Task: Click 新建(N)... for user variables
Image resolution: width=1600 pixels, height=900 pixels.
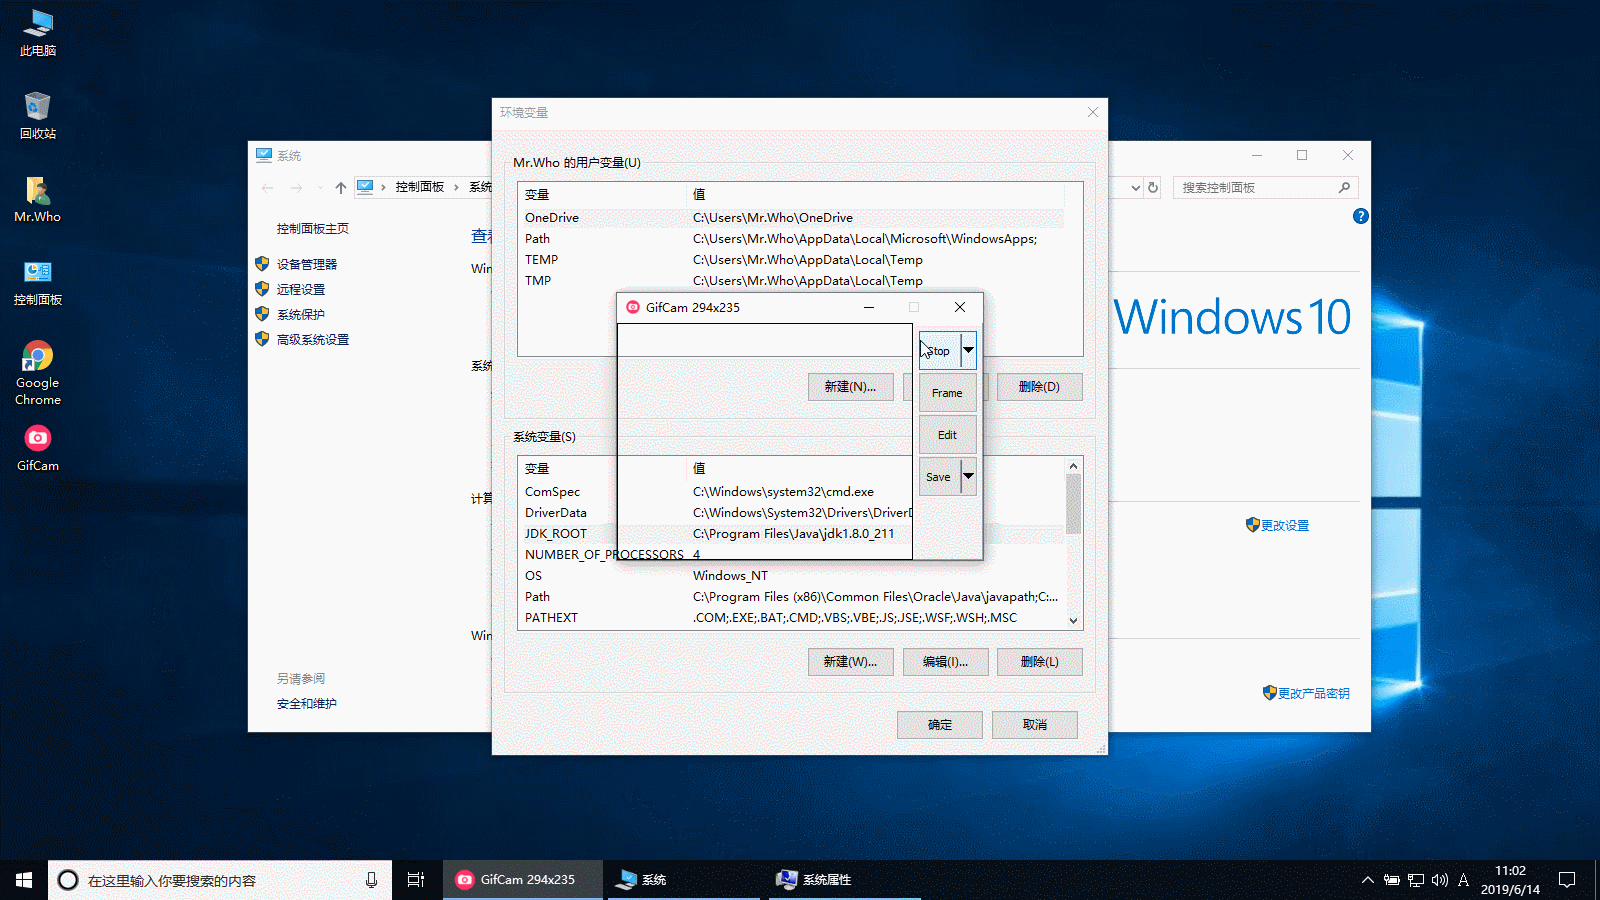Action: pos(850,387)
